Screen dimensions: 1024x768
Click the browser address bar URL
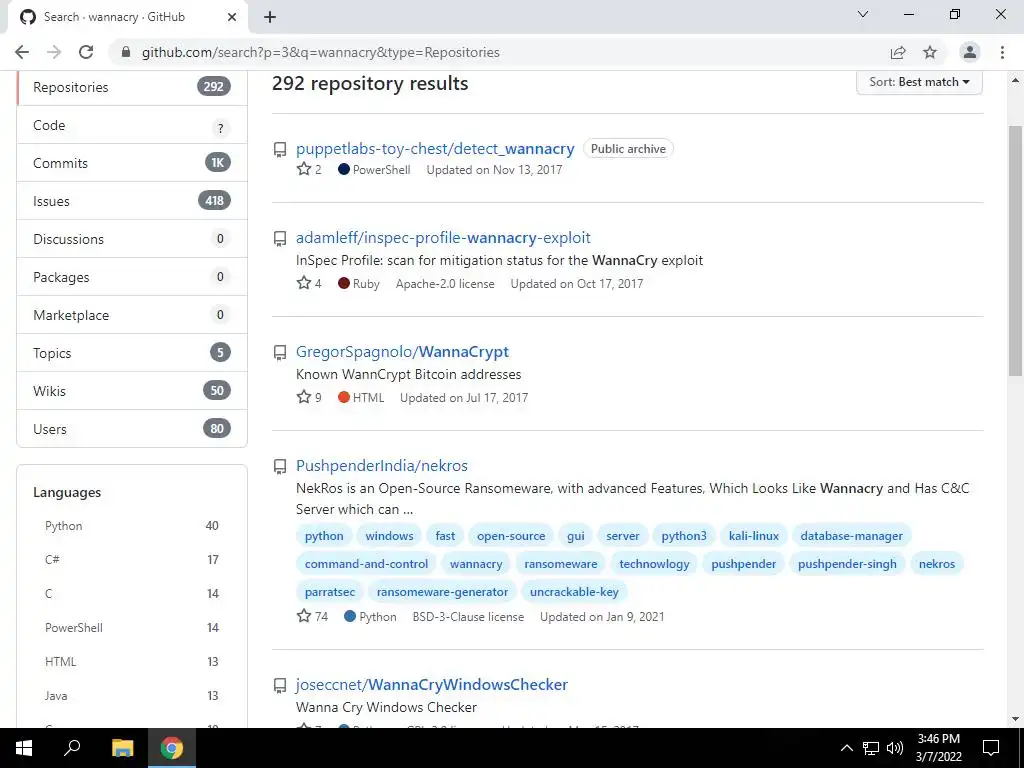[321, 52]
